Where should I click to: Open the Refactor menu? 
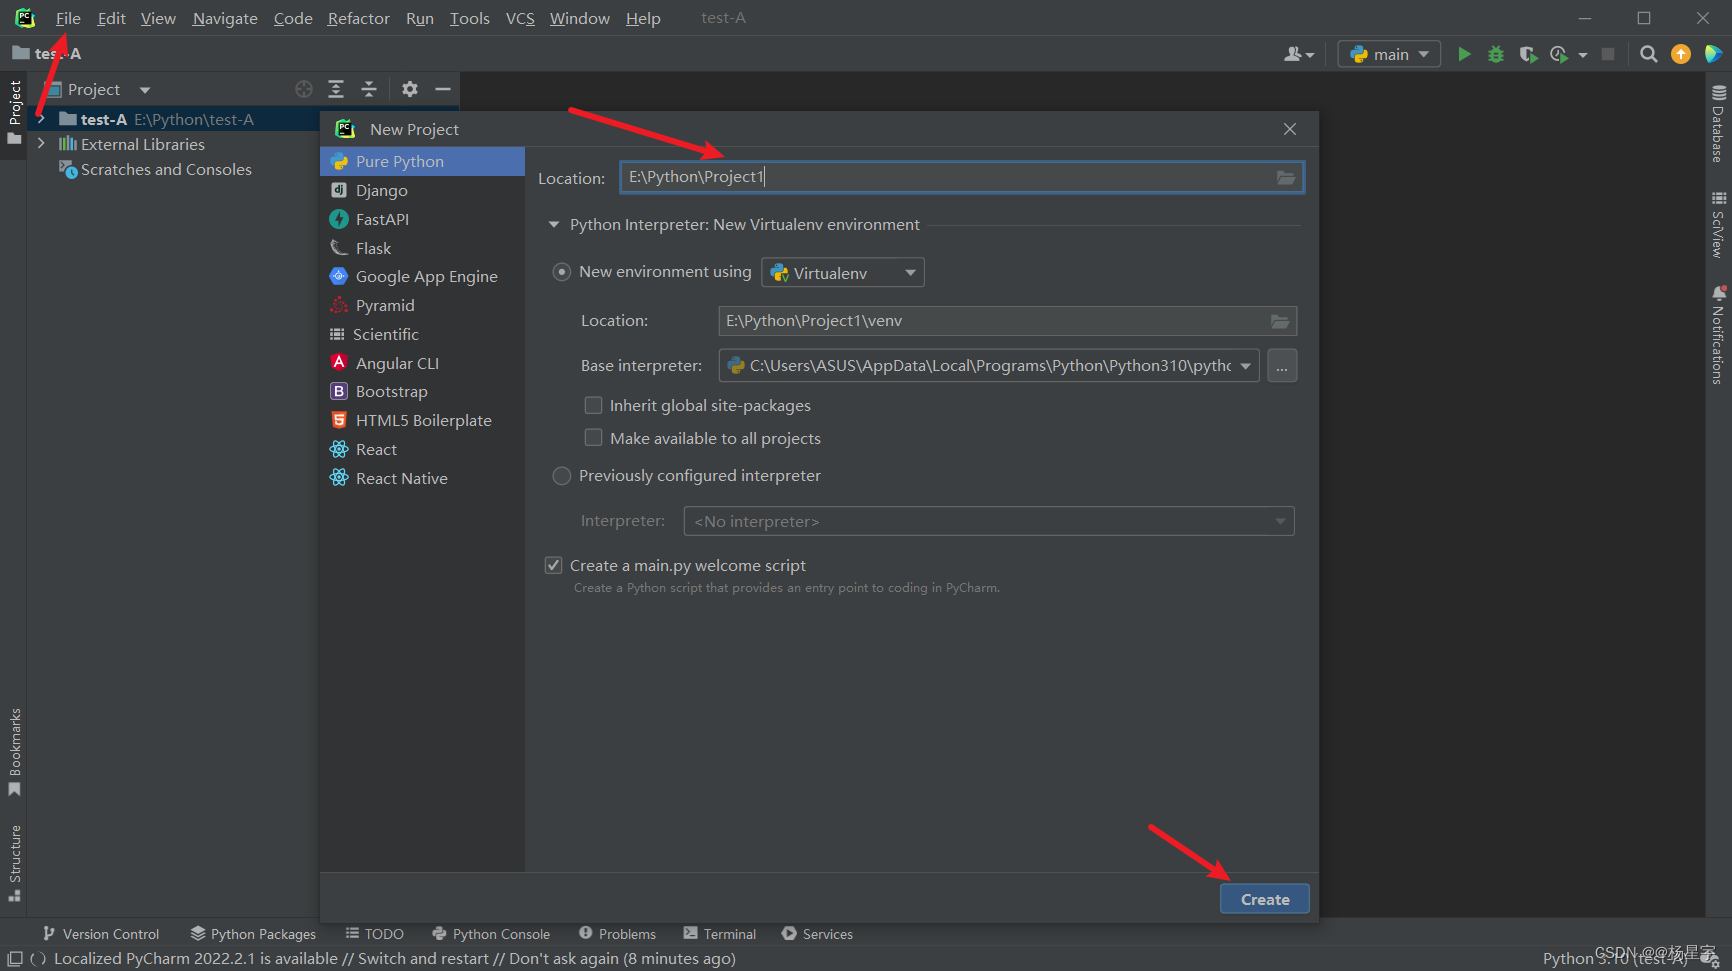click(358, 18)
